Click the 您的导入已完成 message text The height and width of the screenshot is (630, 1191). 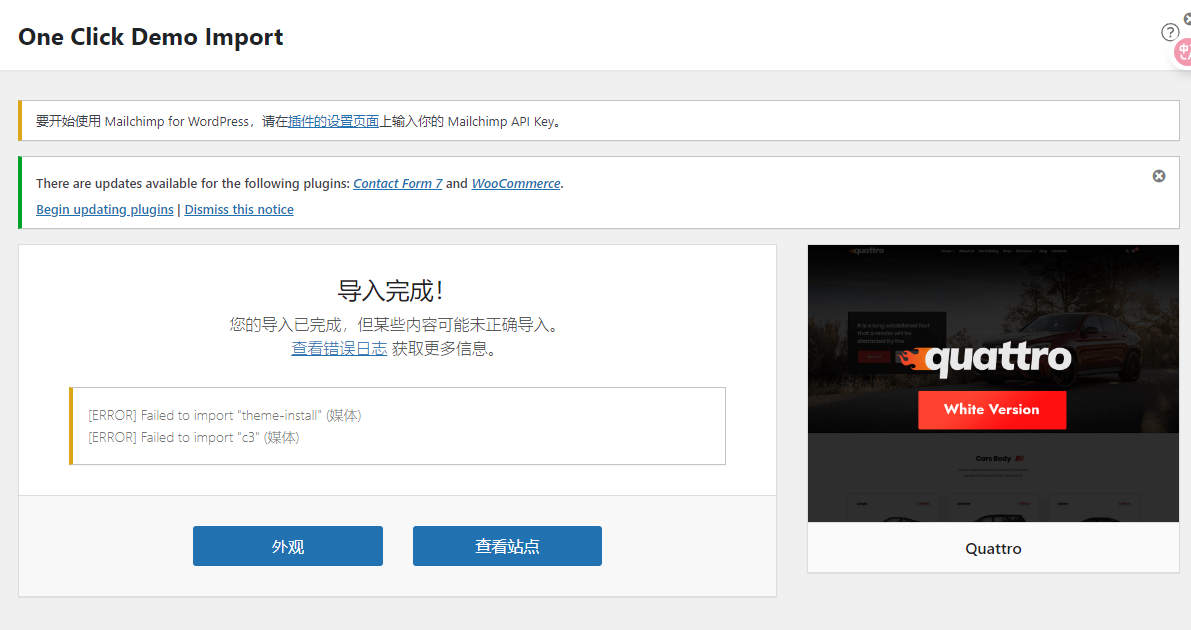pyautogui.click(x=396, y=325)
